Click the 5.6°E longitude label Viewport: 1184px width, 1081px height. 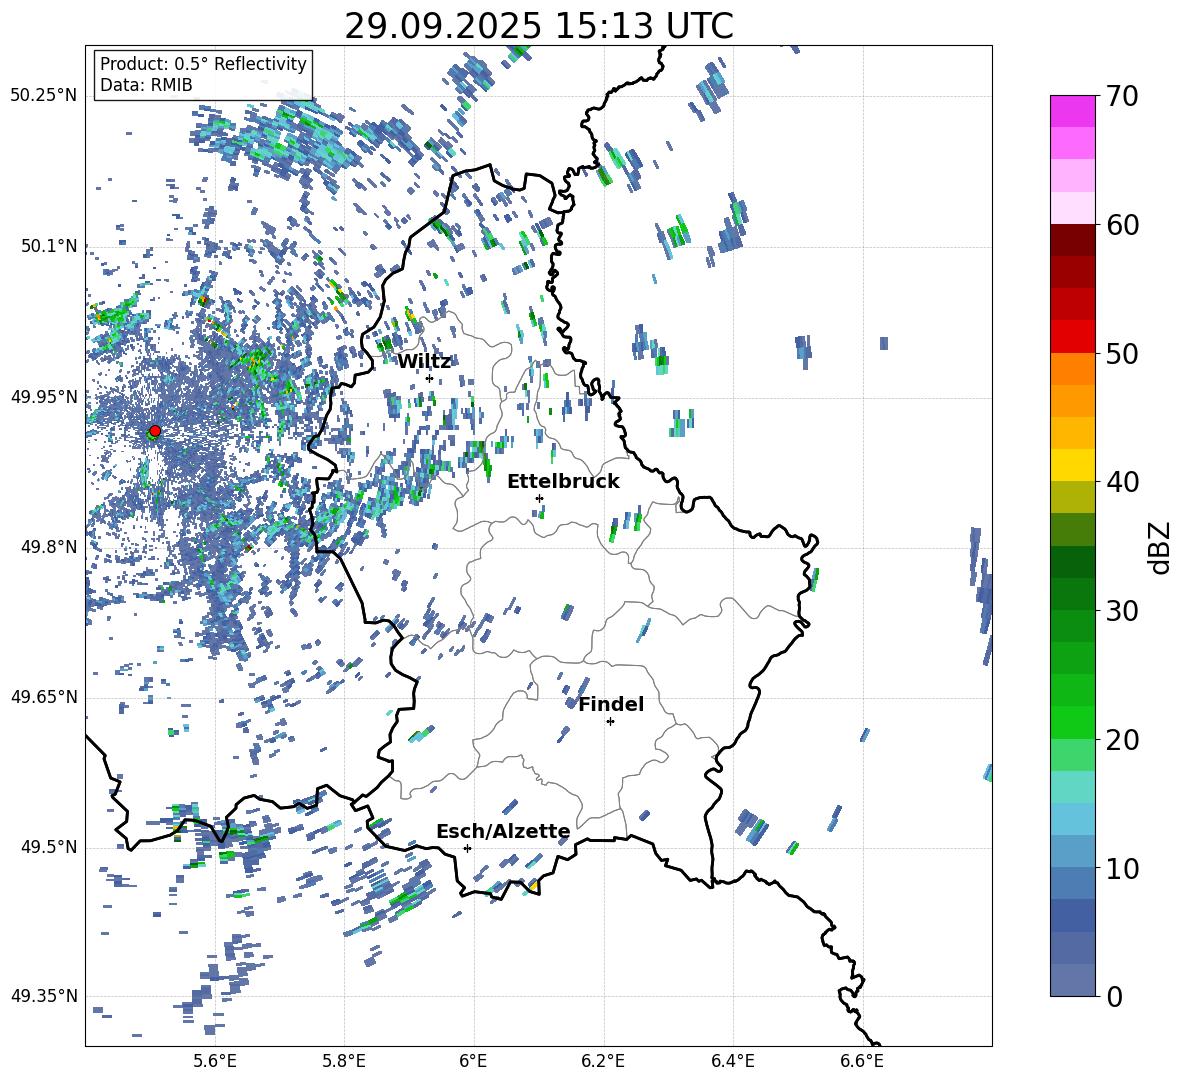click(215, 1061)
